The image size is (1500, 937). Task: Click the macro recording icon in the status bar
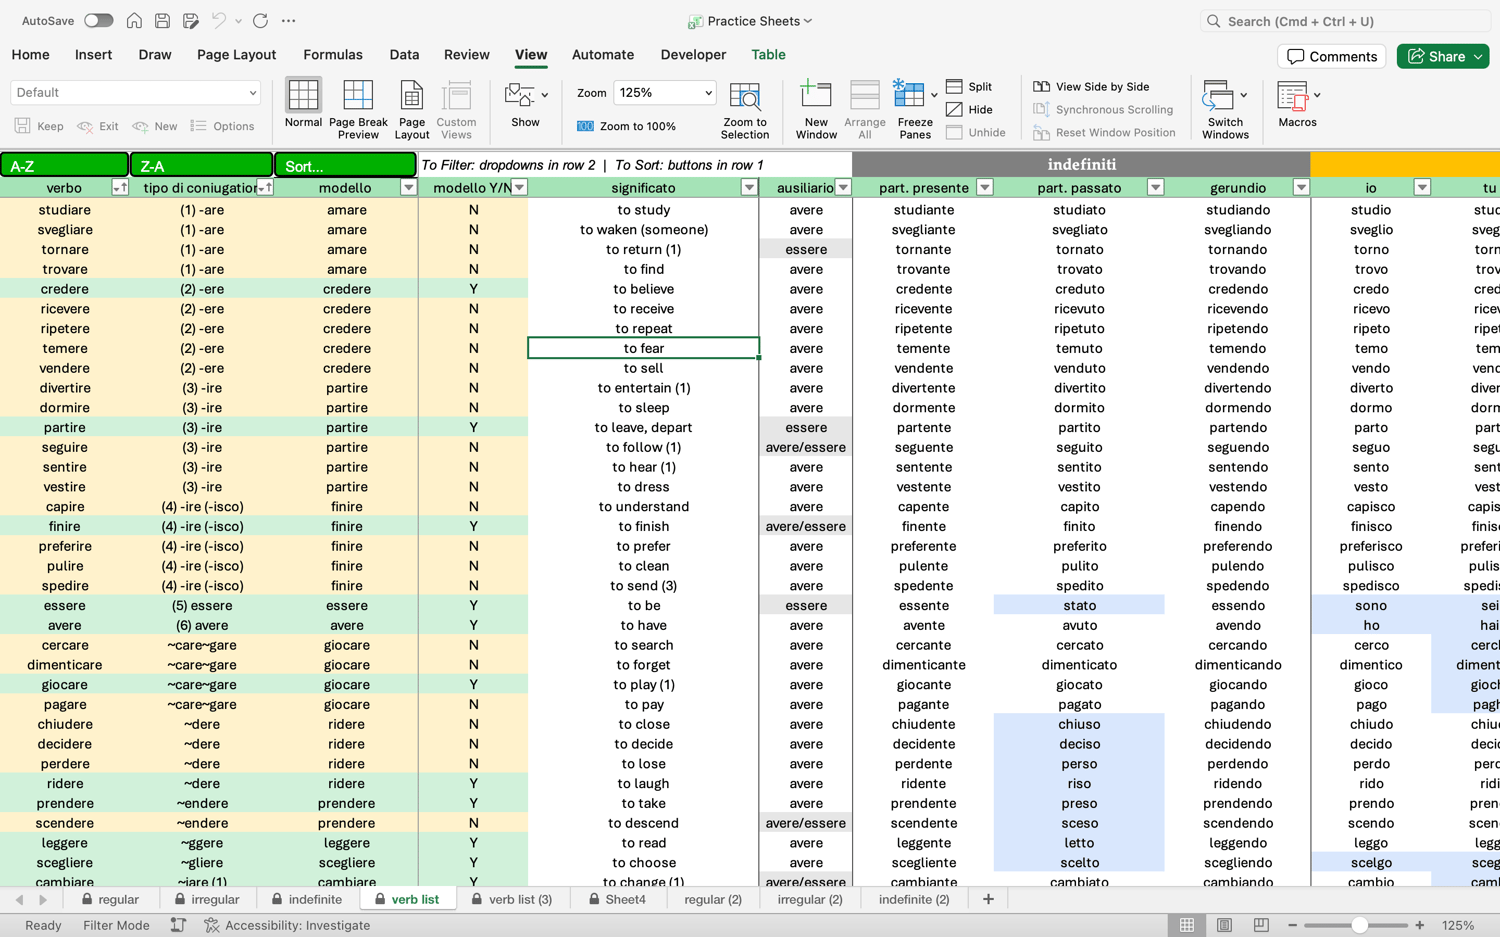point(178,925)
